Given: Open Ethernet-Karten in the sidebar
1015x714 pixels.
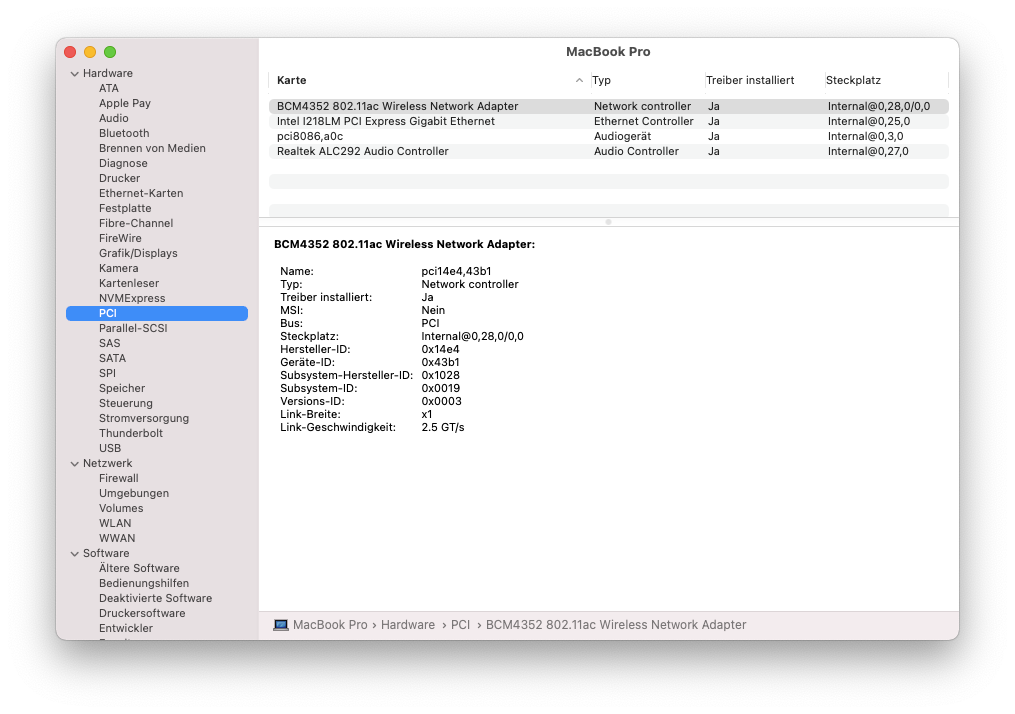Looking at the screenshot, I should tap(140, 193).
